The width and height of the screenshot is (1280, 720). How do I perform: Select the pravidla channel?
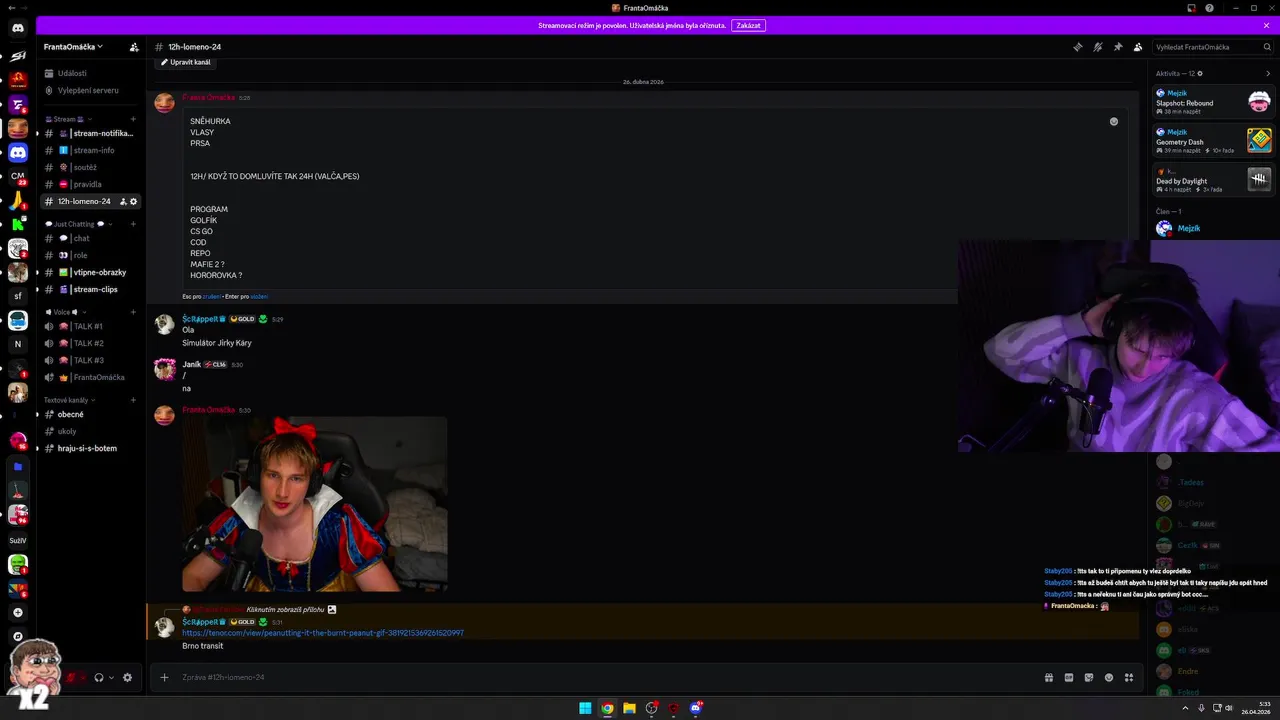(x=92, y=184)
